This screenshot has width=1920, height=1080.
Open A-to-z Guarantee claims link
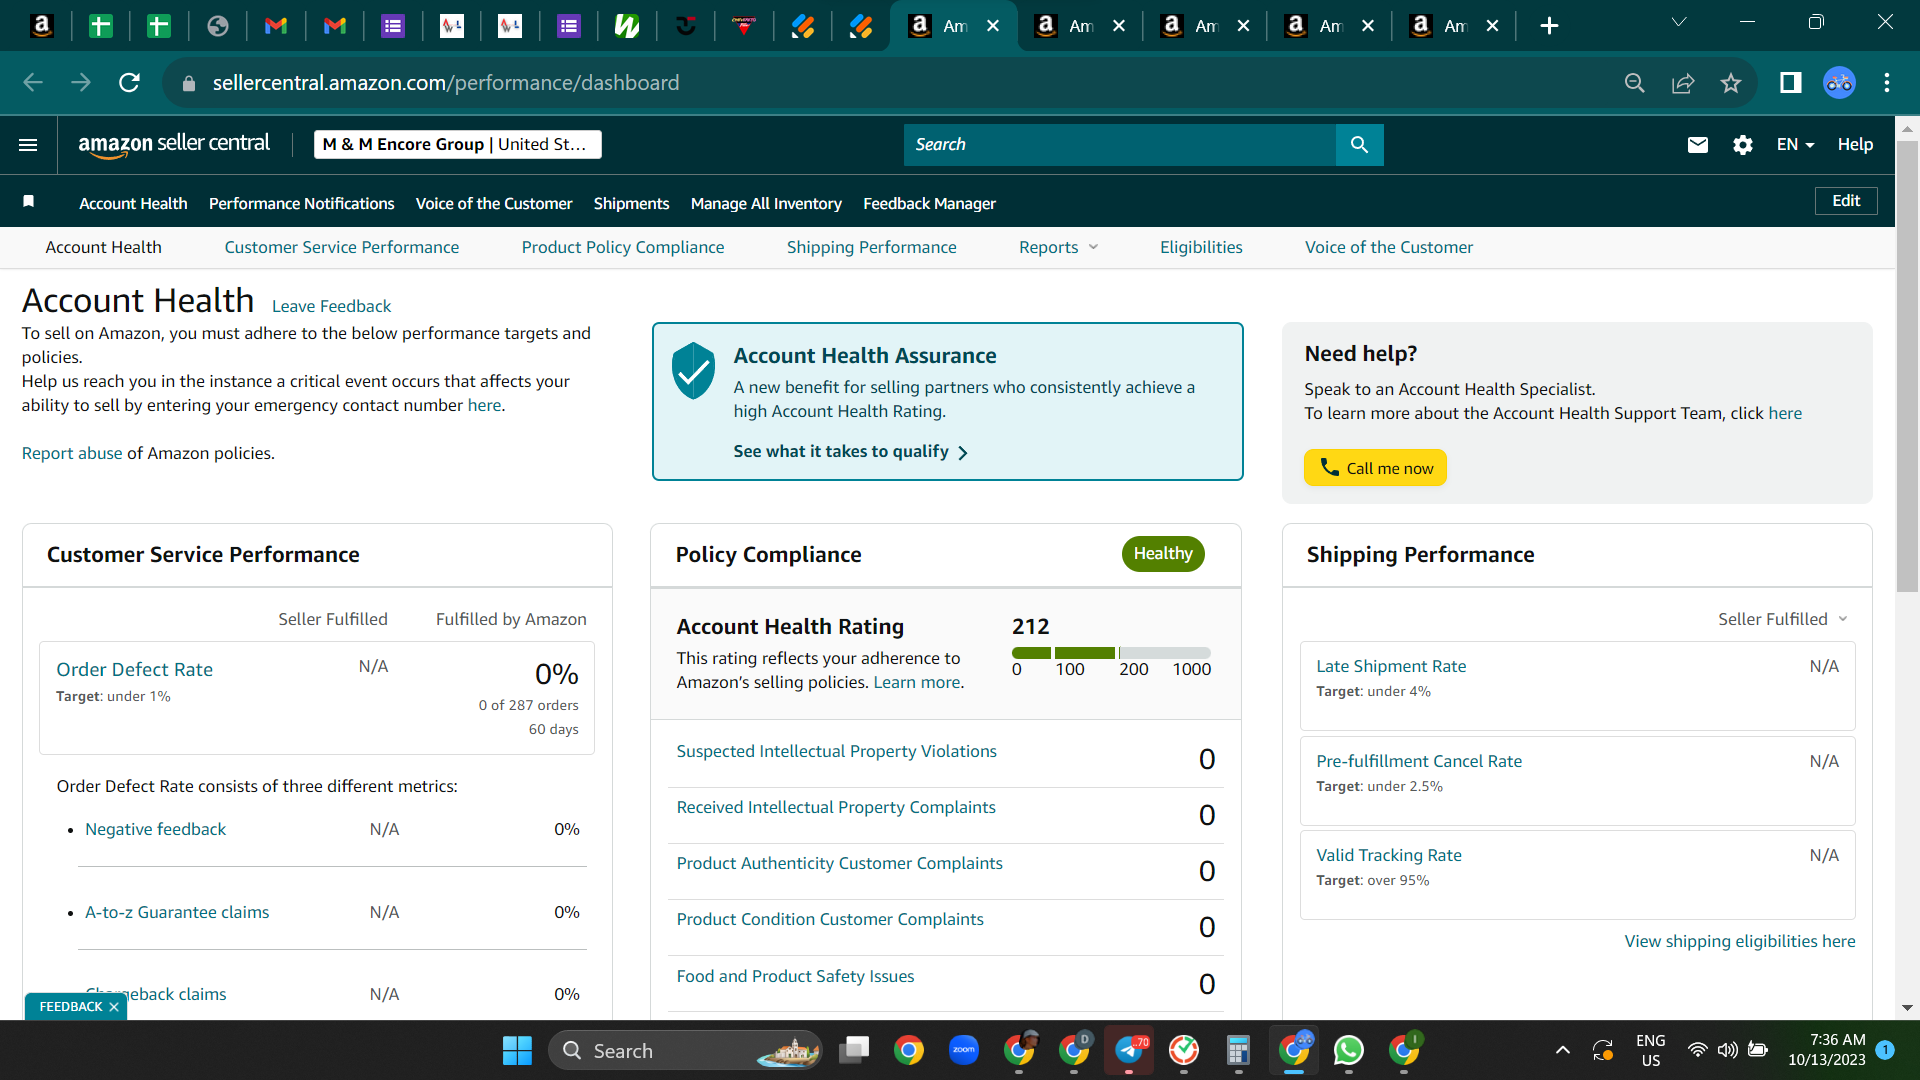click(x=177, y=912)
